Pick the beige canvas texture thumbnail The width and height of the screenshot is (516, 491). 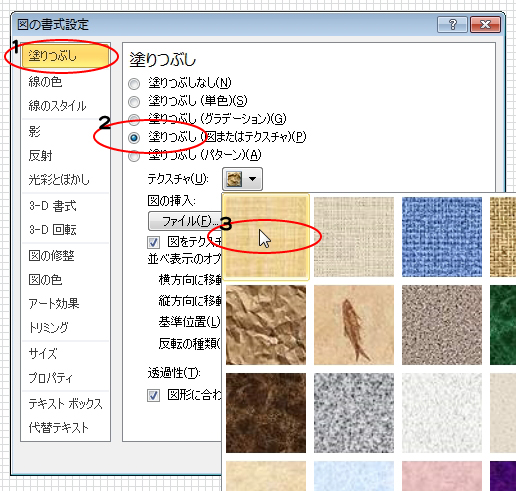354,237
